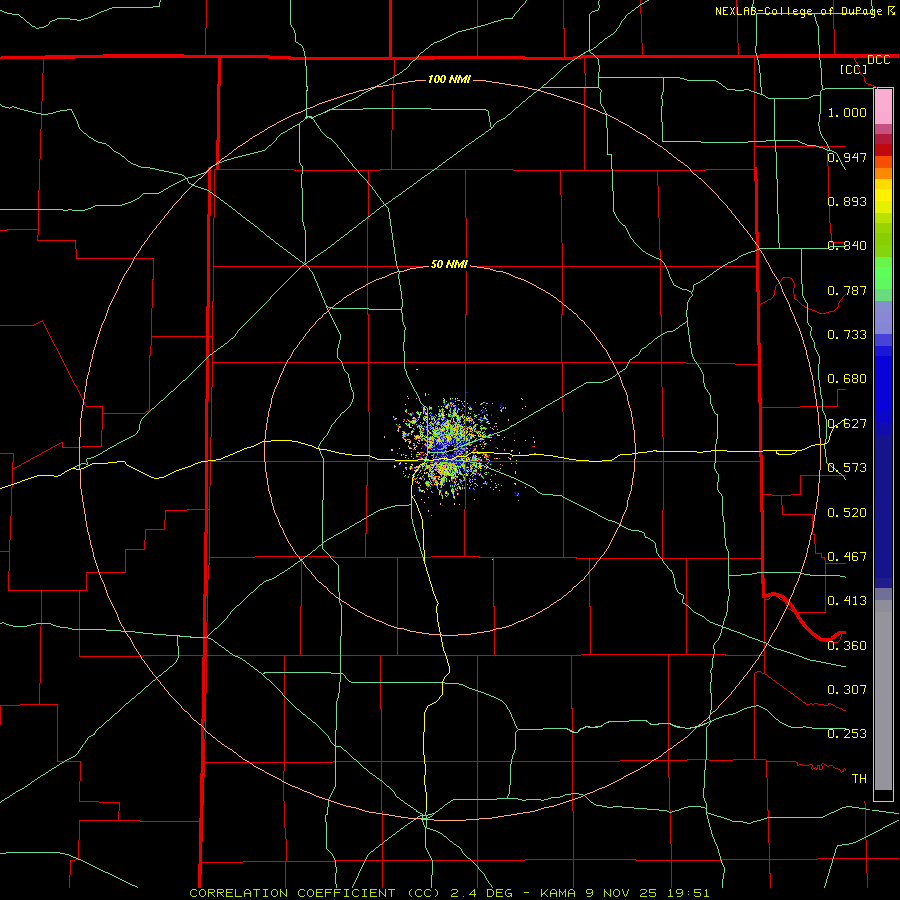Click the 0.253 legend value

(847, 734)
